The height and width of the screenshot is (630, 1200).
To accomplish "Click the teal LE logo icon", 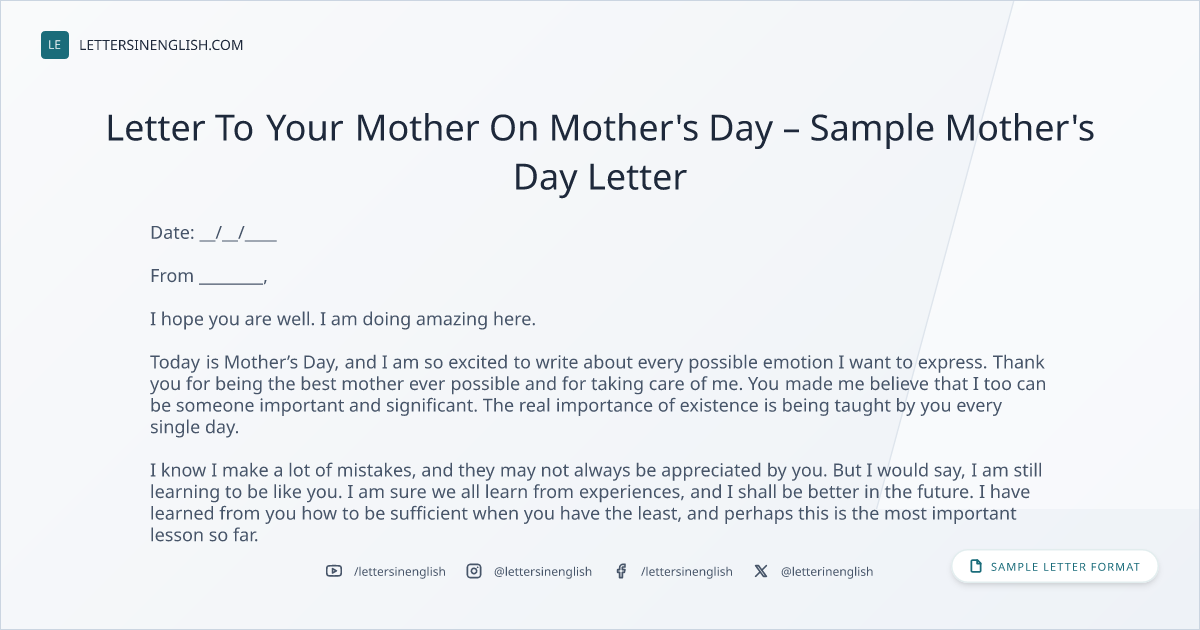I will click(55, 45).
